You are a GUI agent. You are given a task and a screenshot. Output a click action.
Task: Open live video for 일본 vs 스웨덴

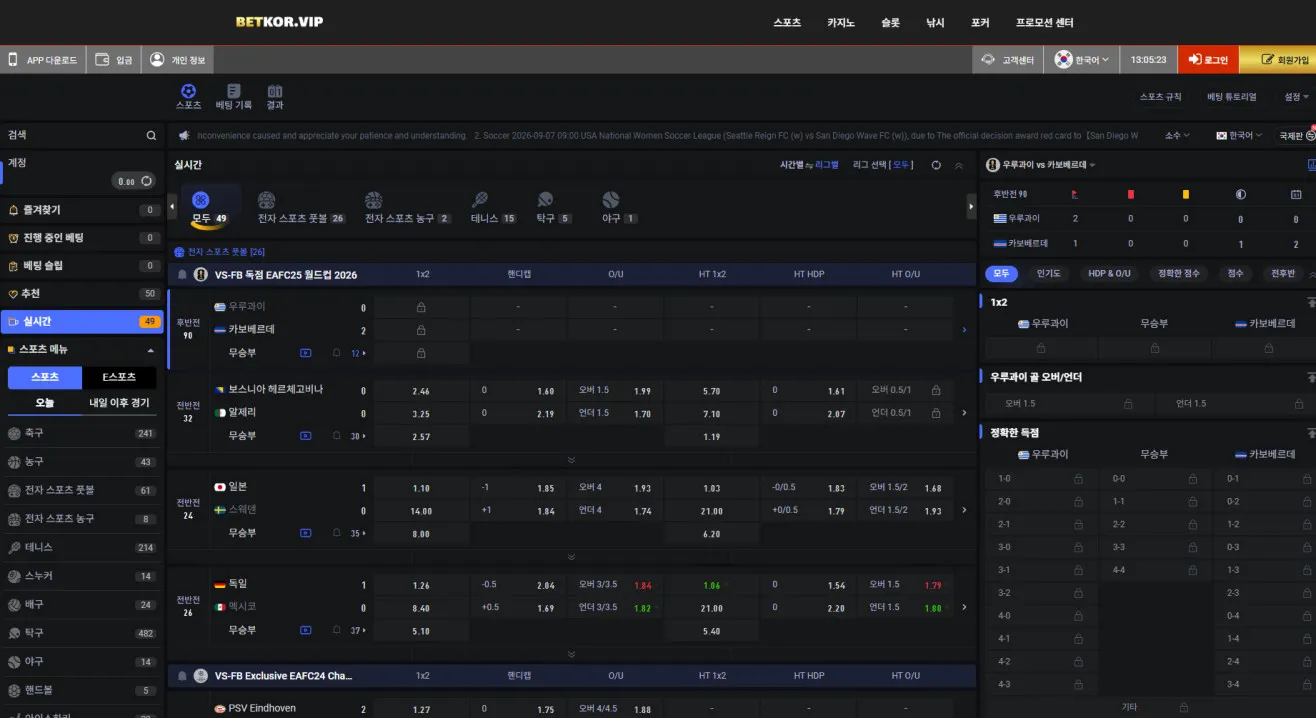[x=305, y=534]
